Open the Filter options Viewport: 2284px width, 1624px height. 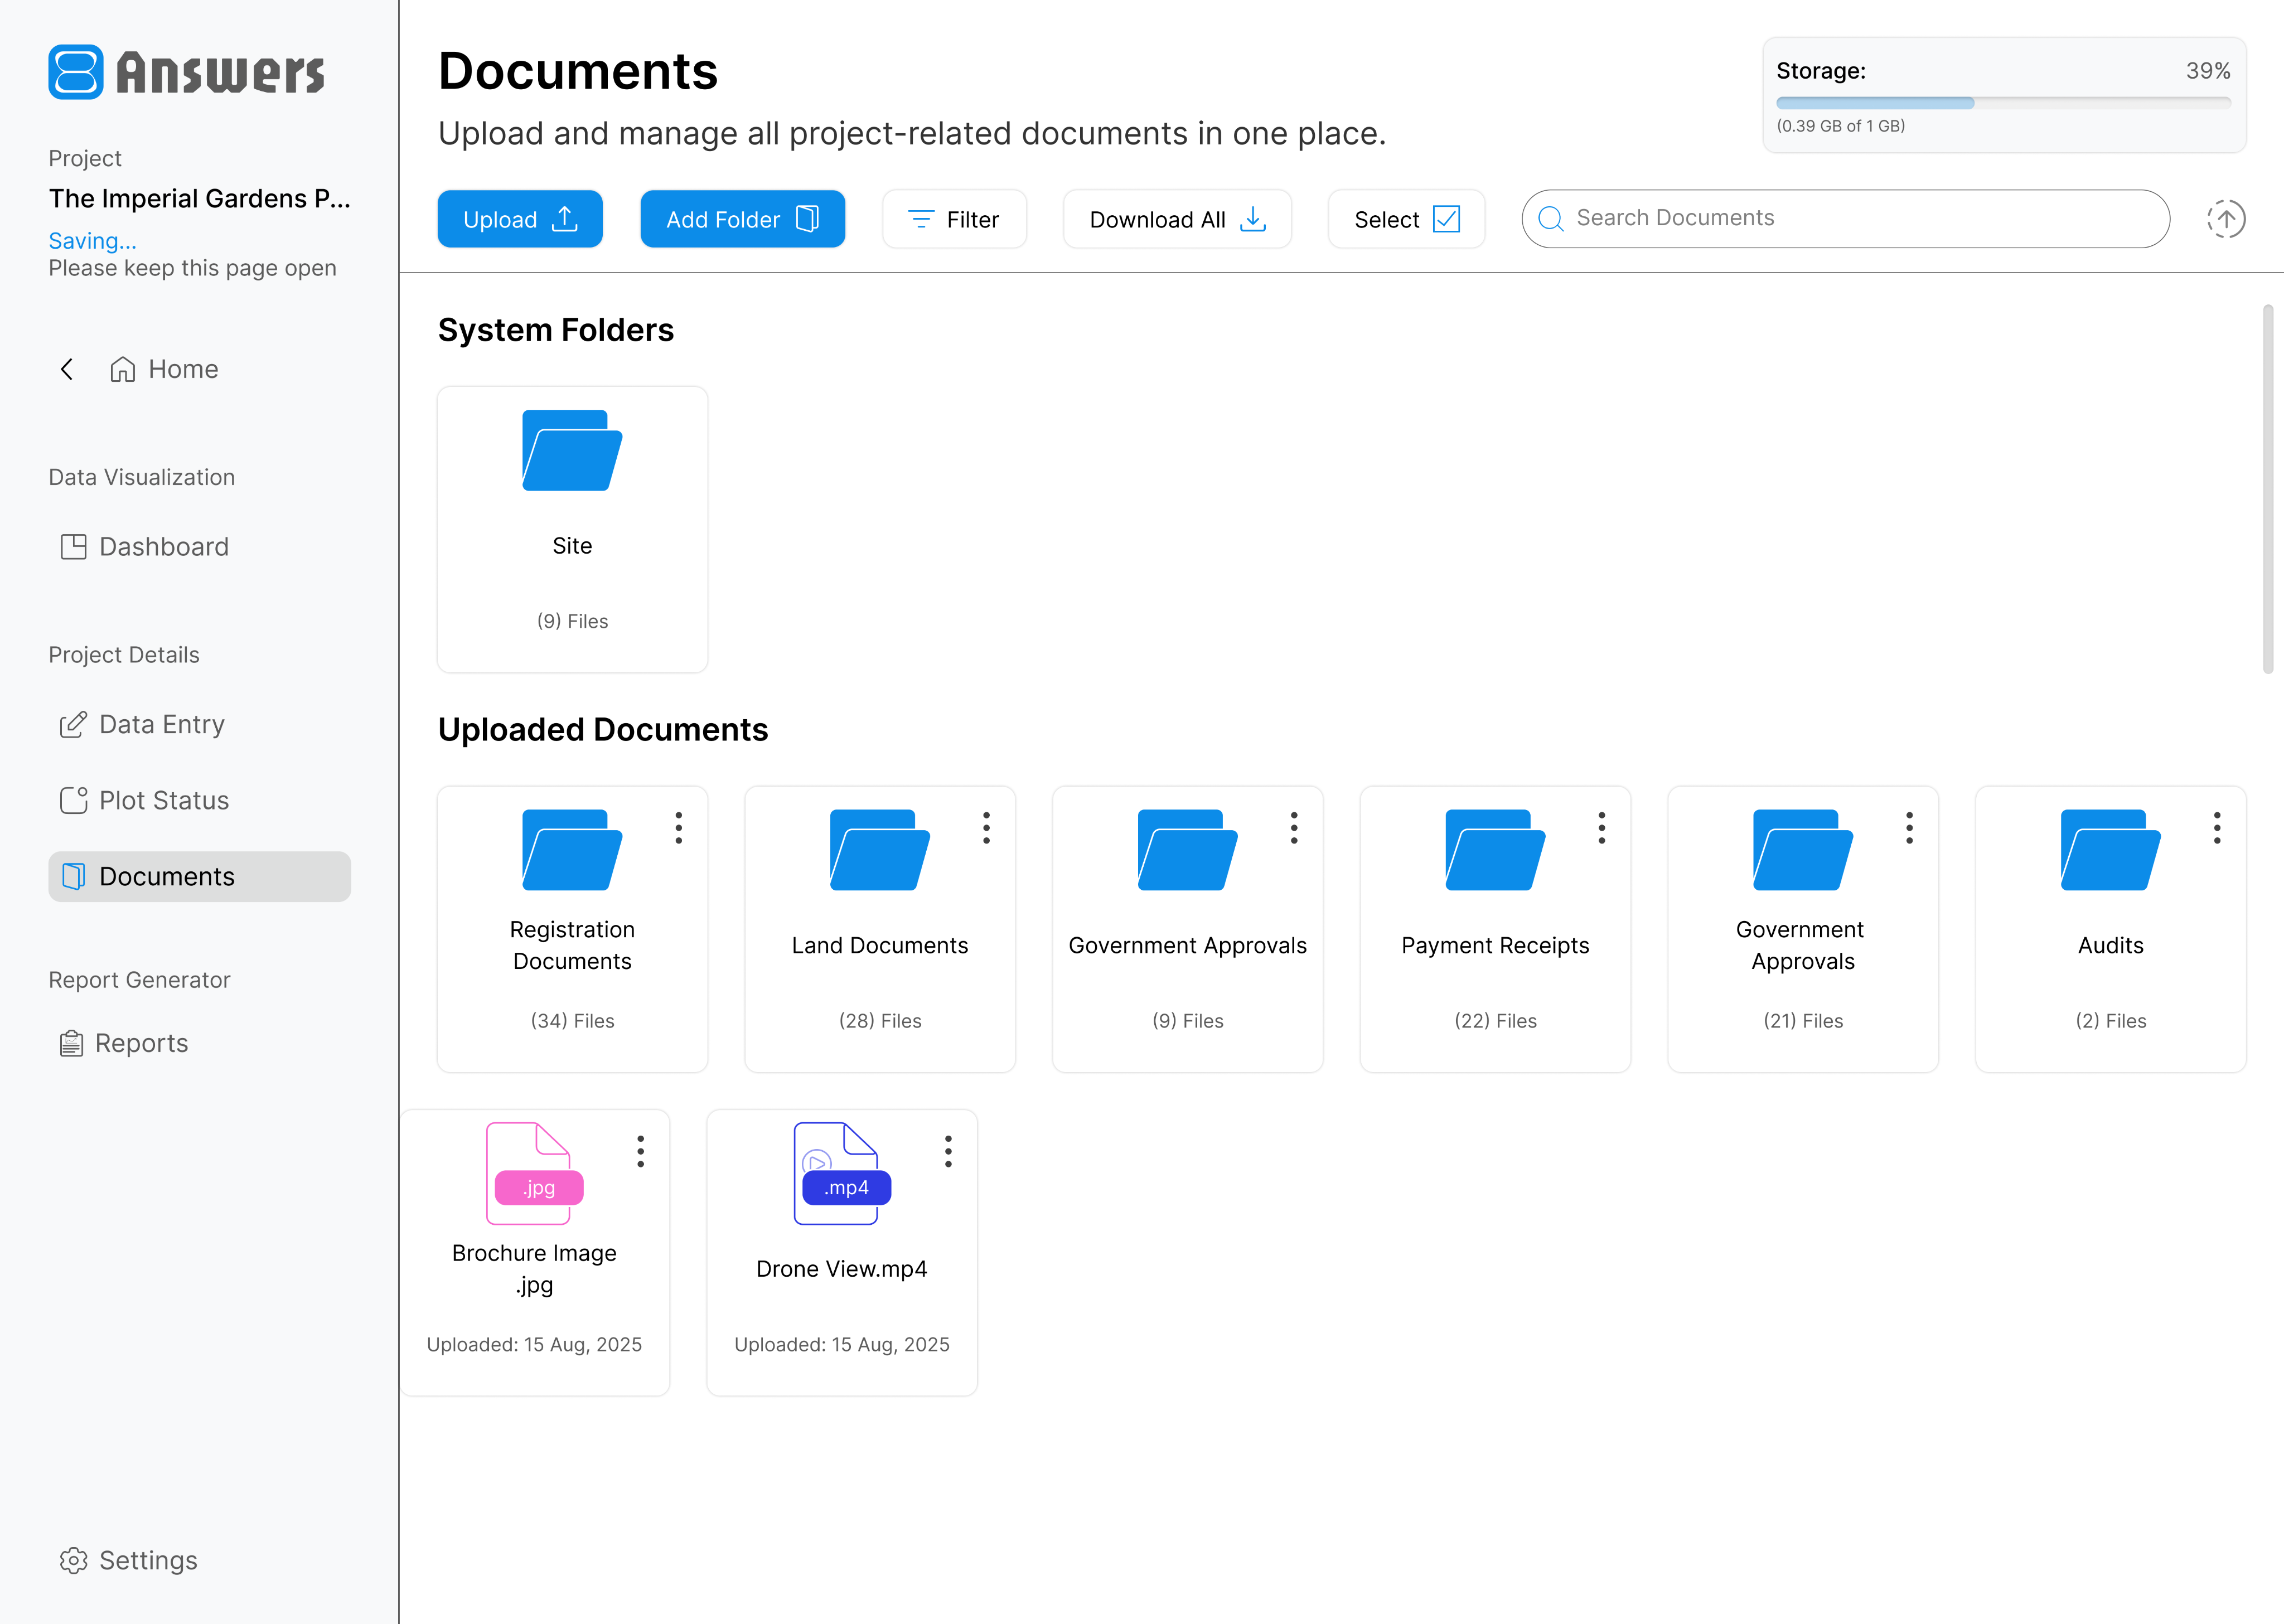click(x=954, y=219)
